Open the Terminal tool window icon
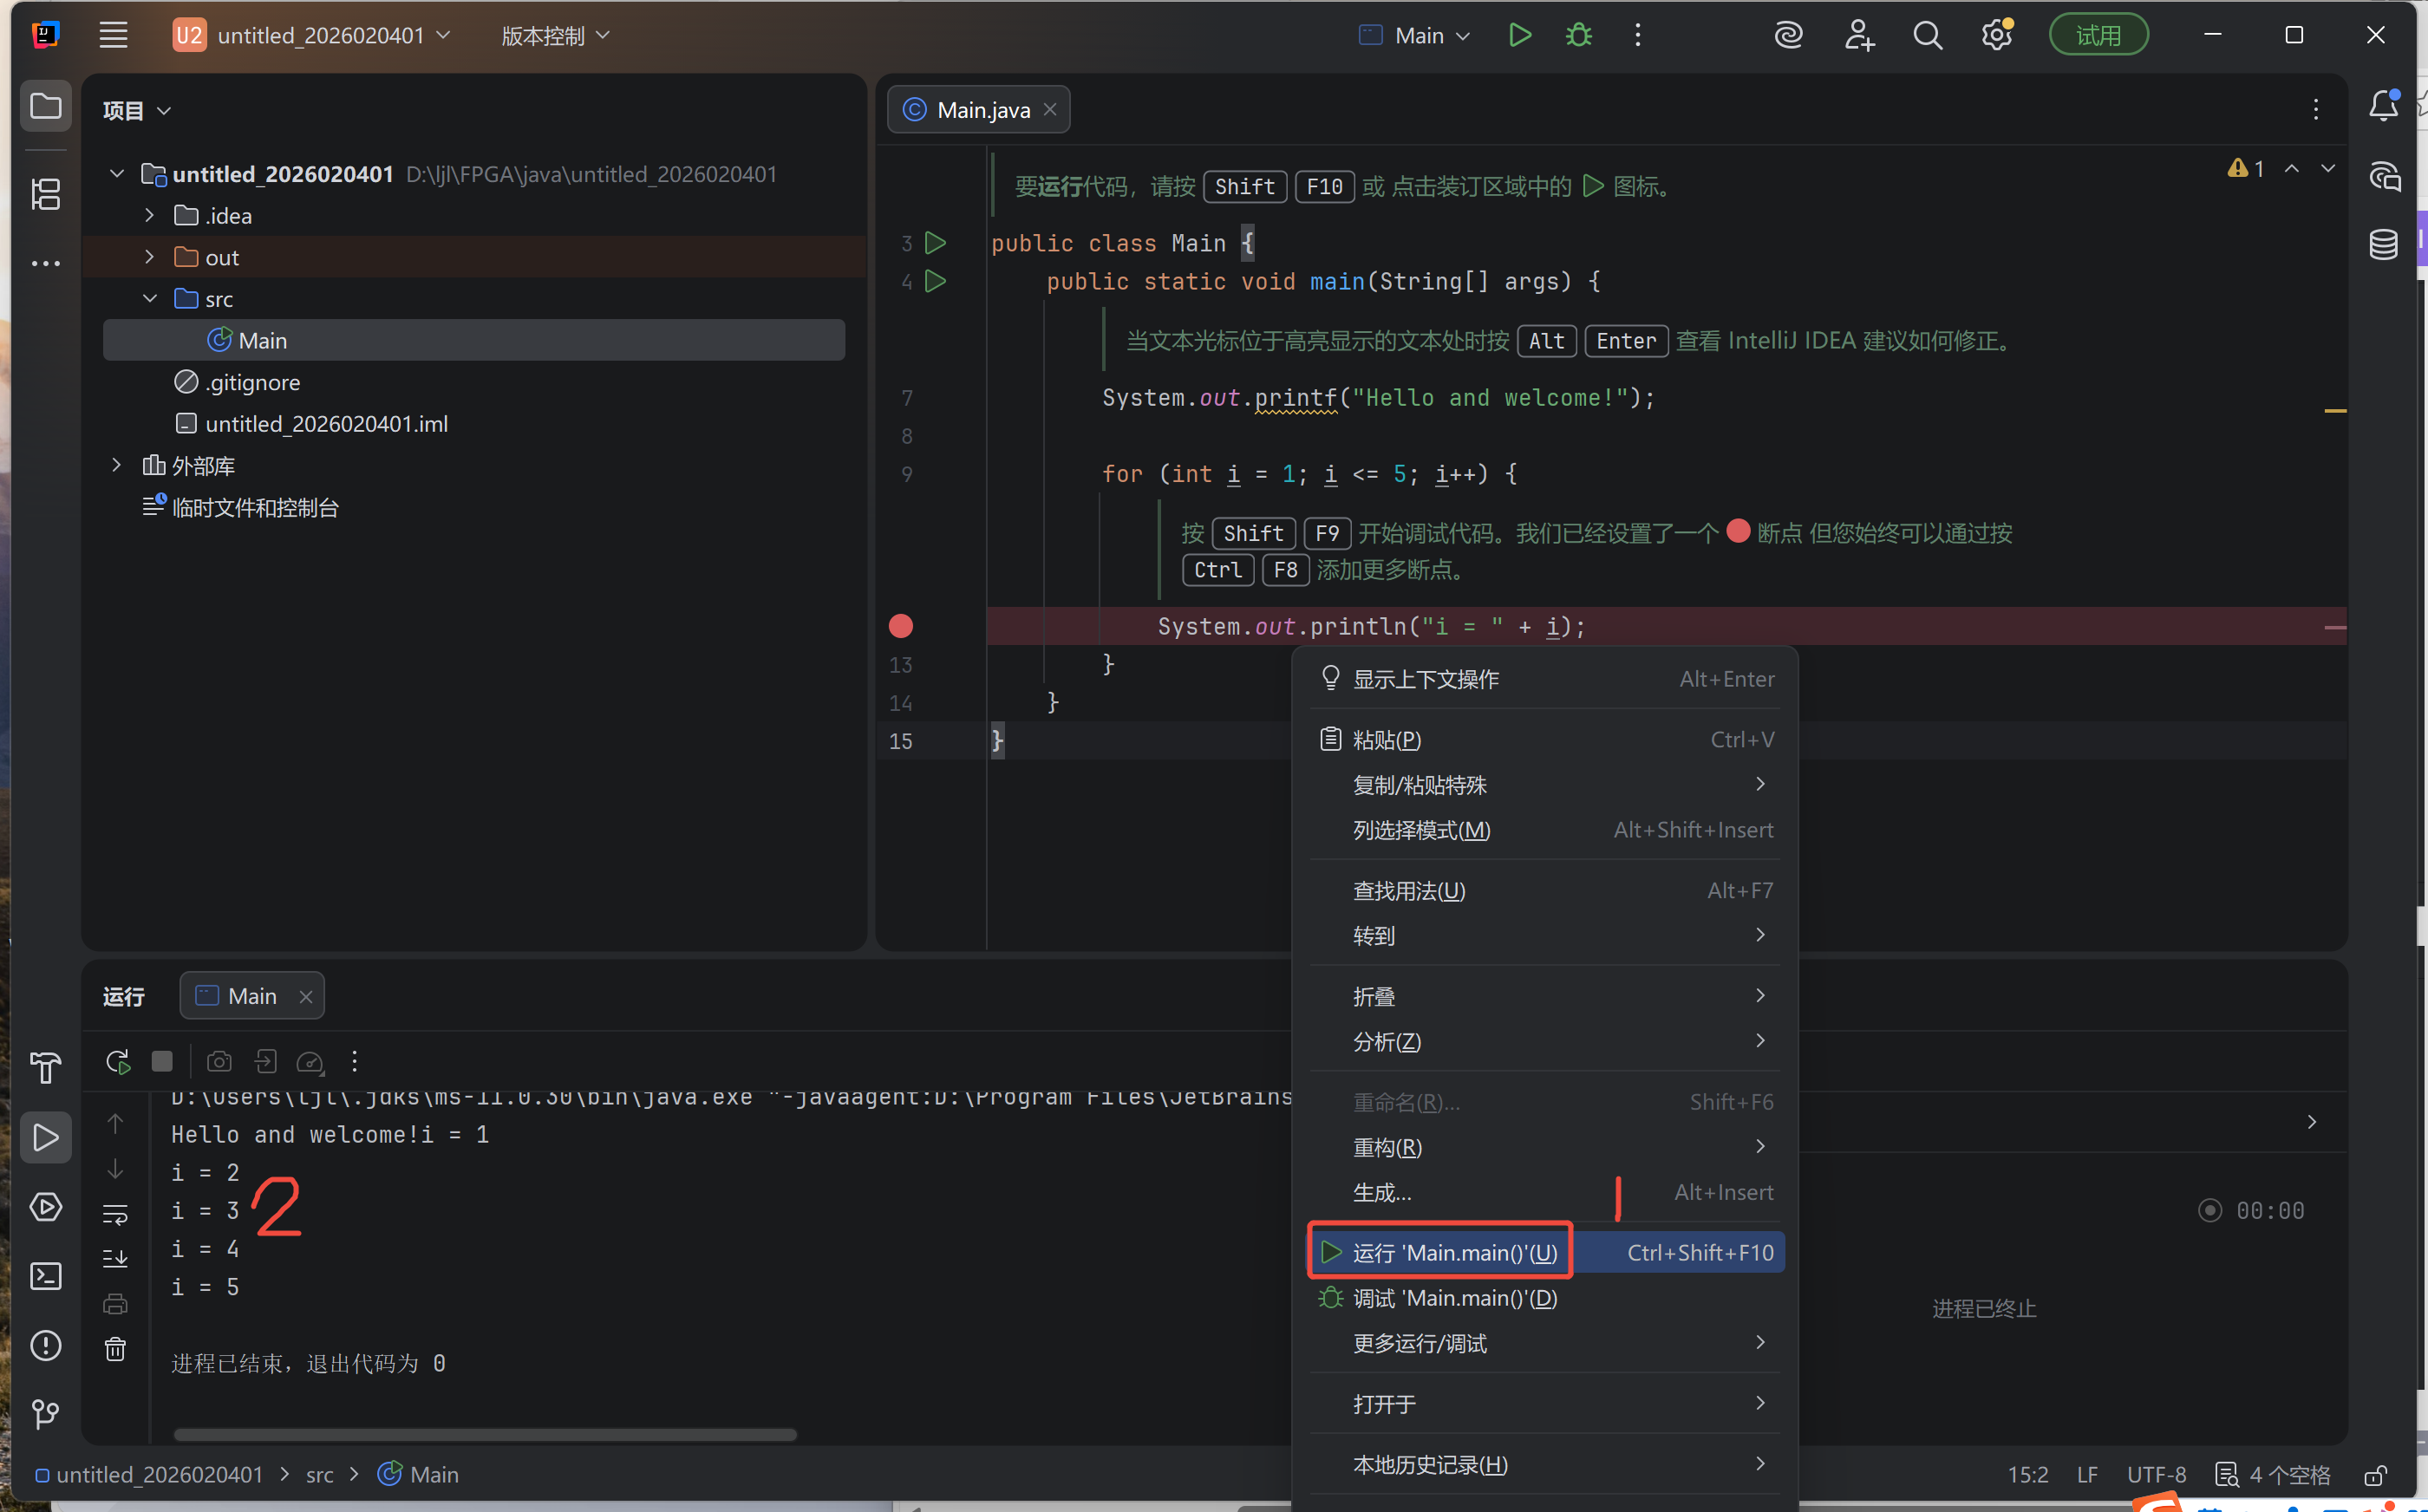This screenshot has height=1512, width=2428. [46, 1276]
